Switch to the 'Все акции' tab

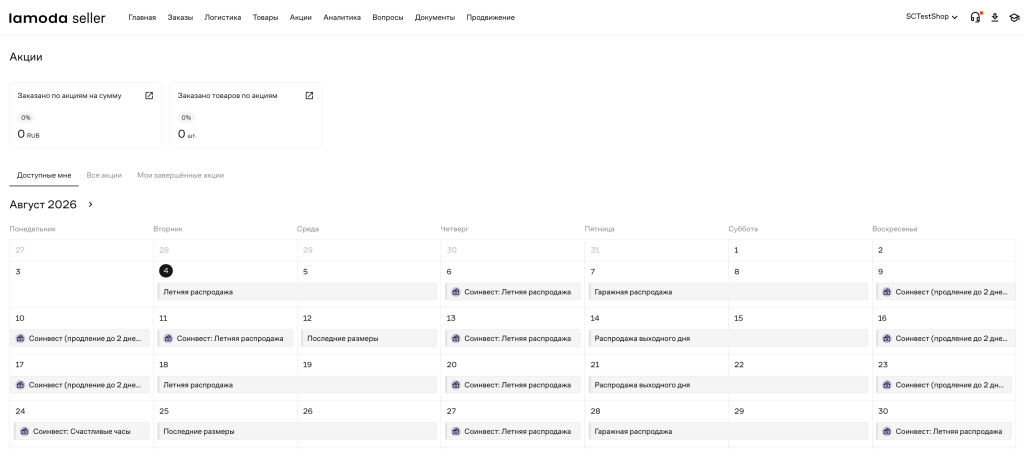click(104, 175)
